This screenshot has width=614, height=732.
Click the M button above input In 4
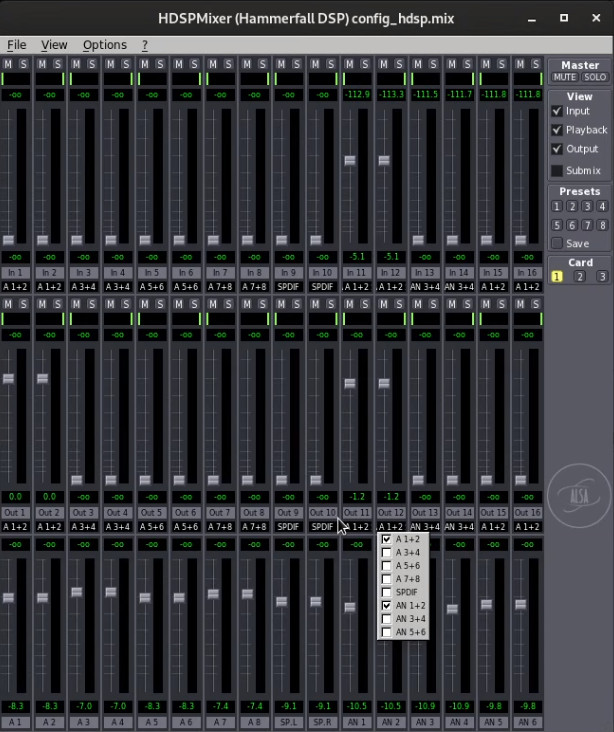point(110,64)
